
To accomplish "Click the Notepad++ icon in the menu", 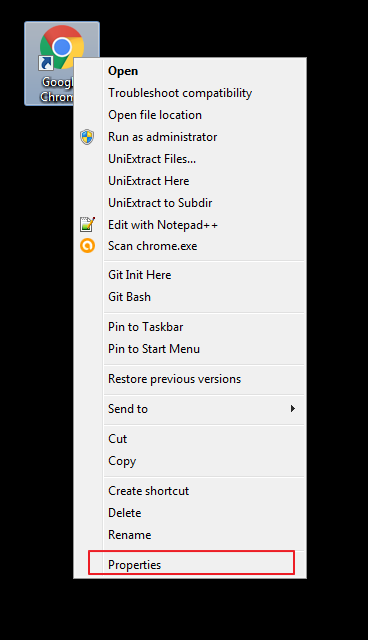I will click(87, 224).
